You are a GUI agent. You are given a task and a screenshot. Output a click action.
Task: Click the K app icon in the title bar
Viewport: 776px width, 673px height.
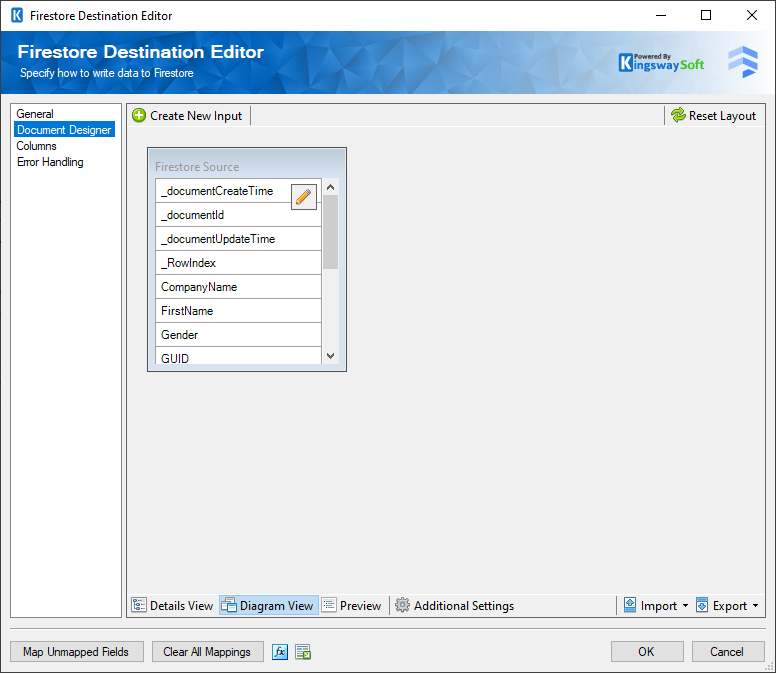(x=17, y=15)
